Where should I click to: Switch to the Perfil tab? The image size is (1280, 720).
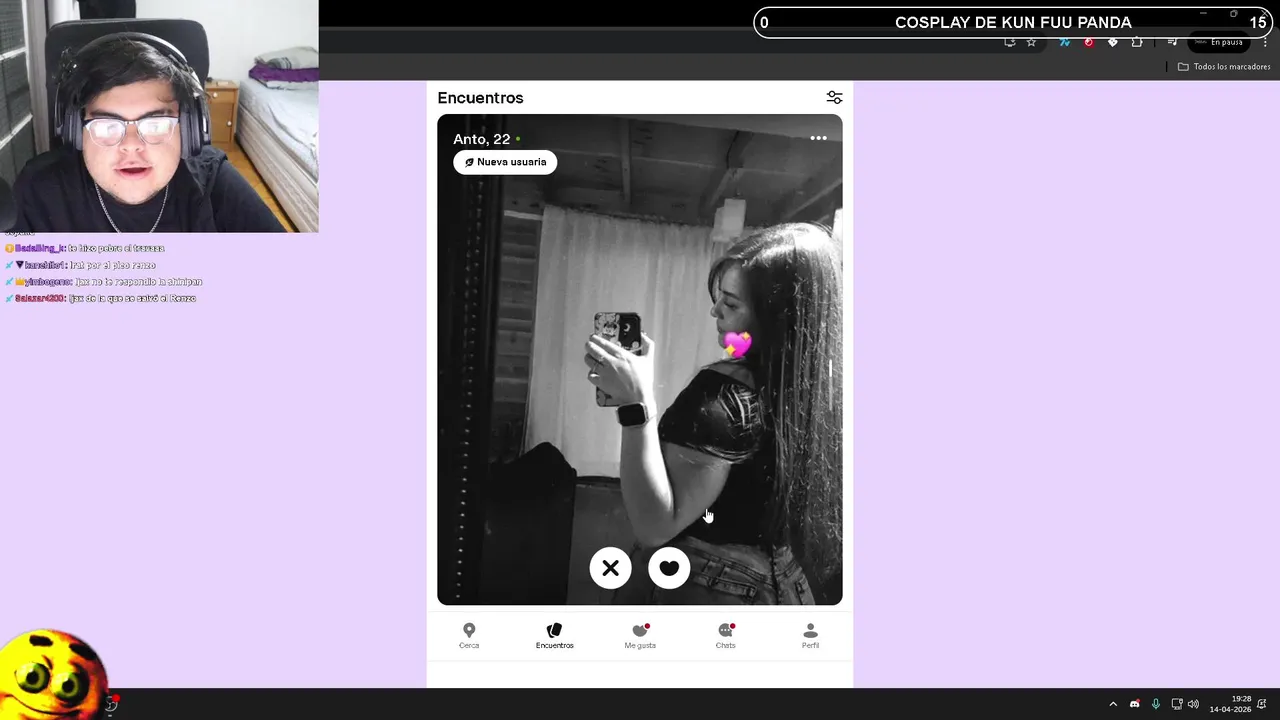(x=810, y=636)
